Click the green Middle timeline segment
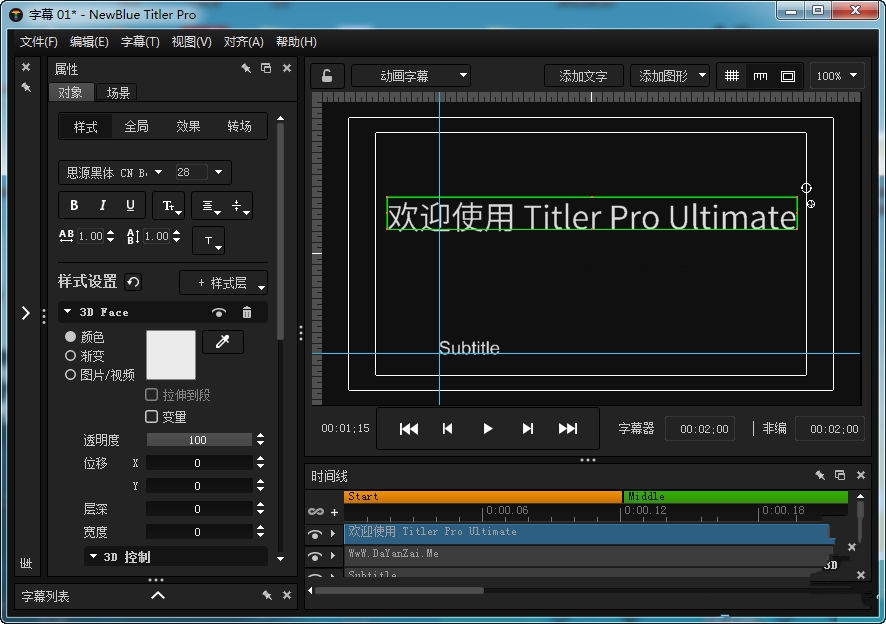 pyautogui.click(x=736, y=496)
